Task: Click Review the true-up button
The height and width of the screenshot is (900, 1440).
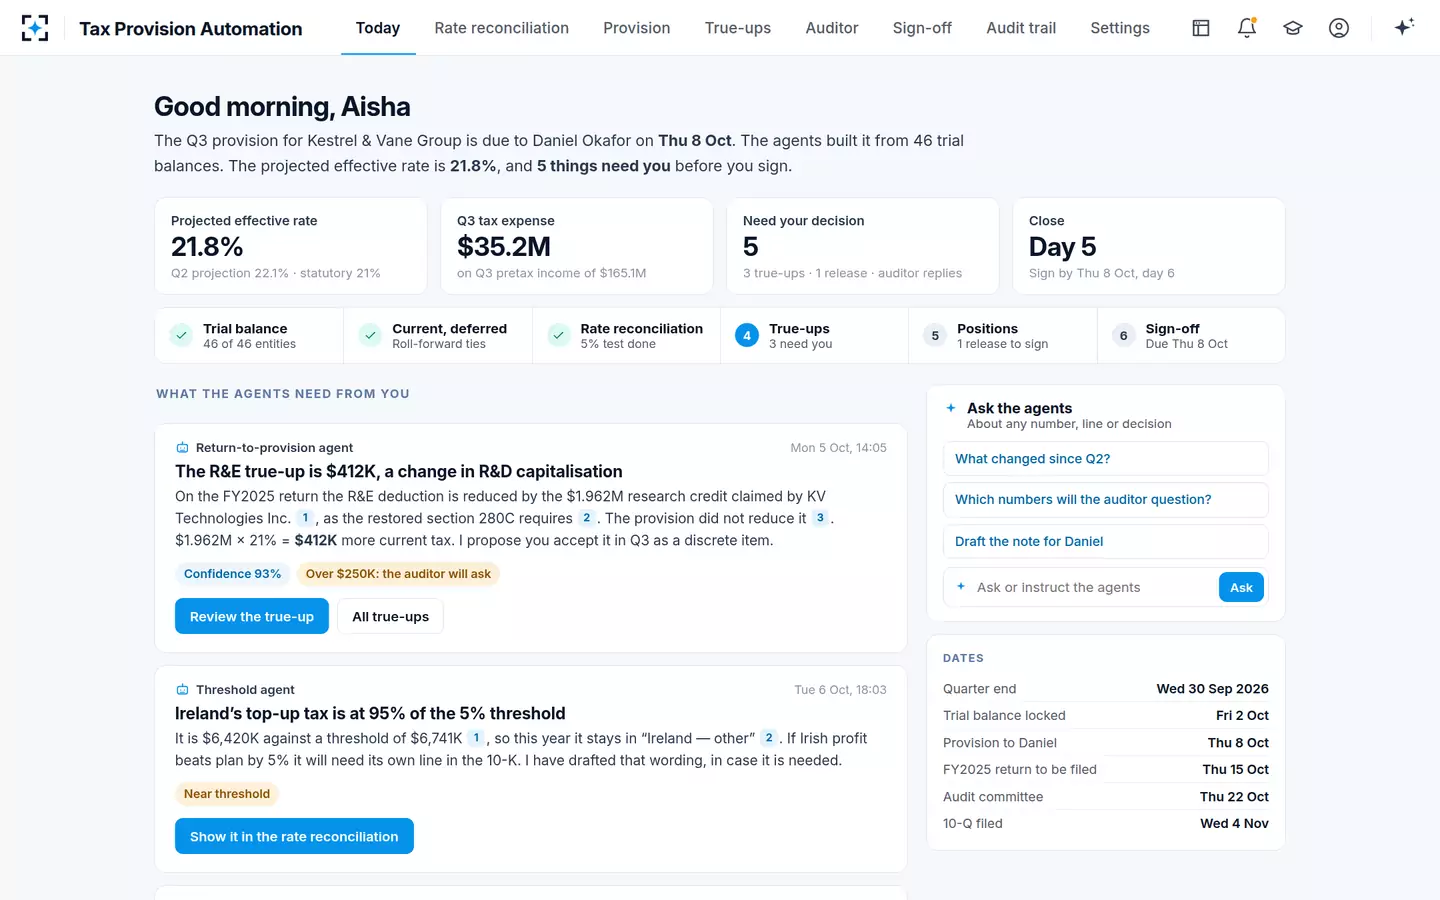Action: coord(252,616)
